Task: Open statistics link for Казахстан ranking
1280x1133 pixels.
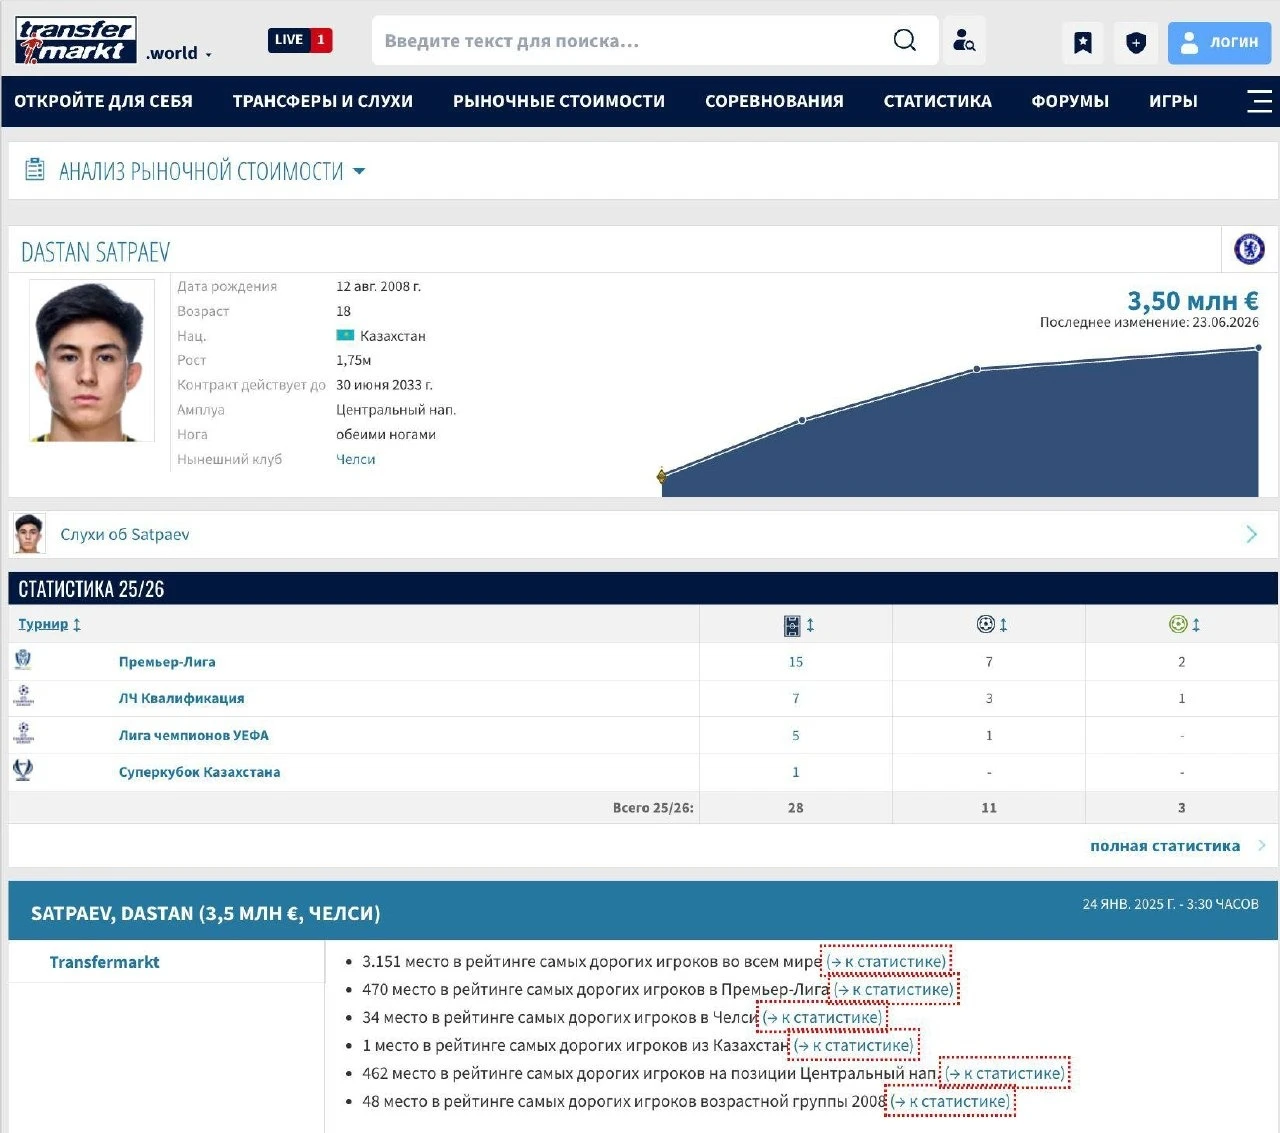Action: click(x=853, y=1045)
